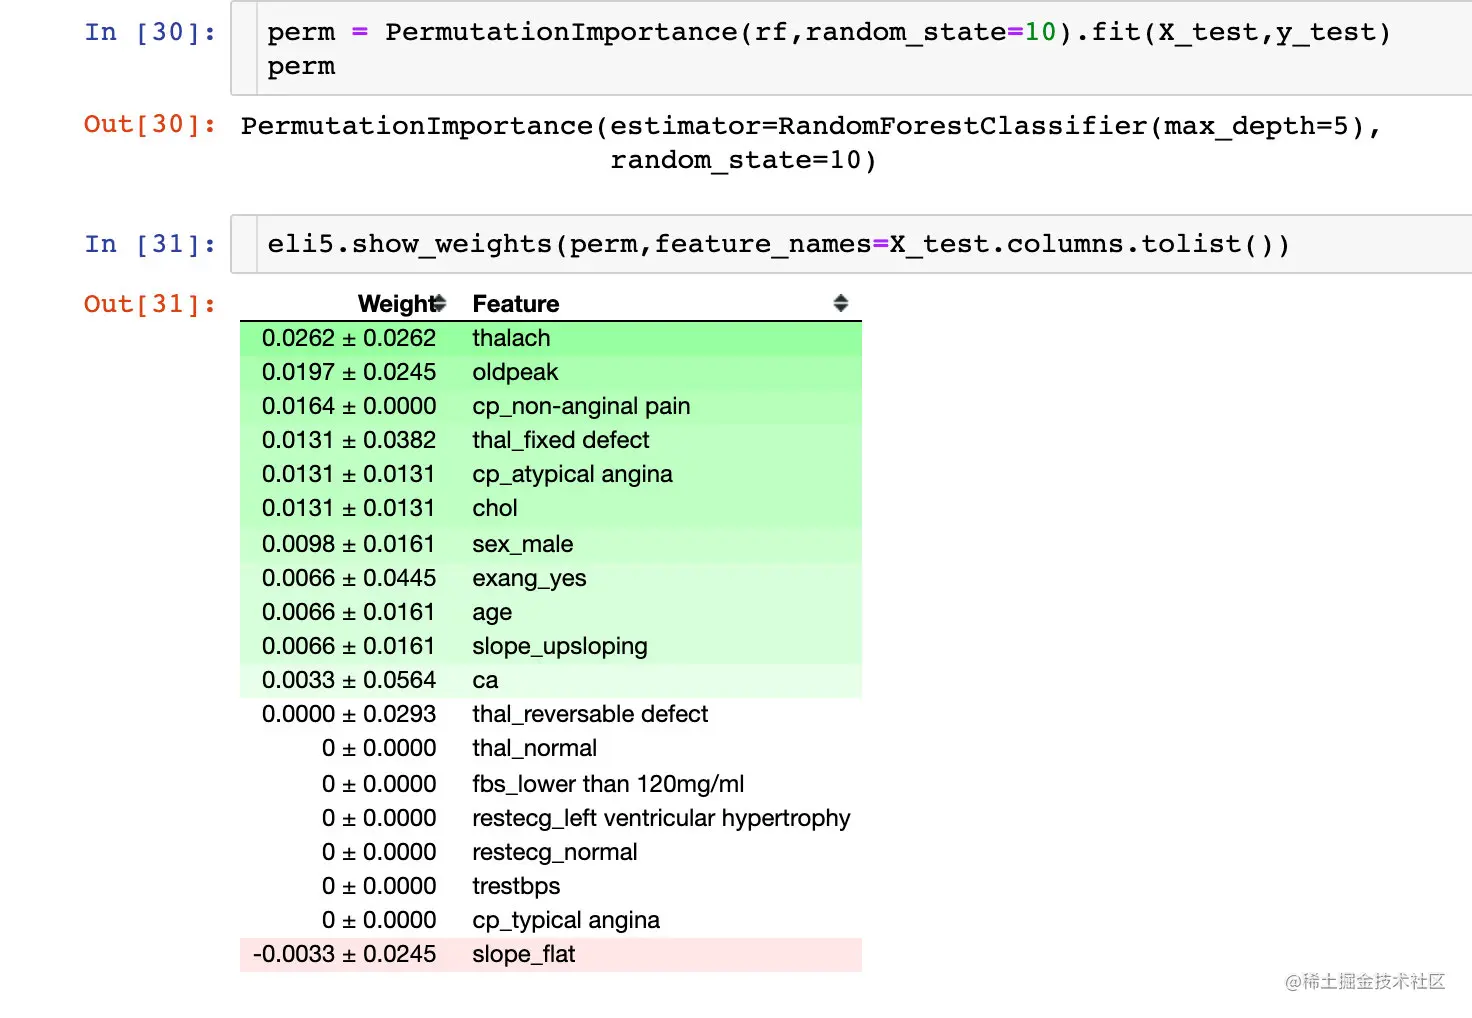Select the slope_upsloping feature row
Viewport: 1472px width, 1018px height.
[x=551, y=646]
